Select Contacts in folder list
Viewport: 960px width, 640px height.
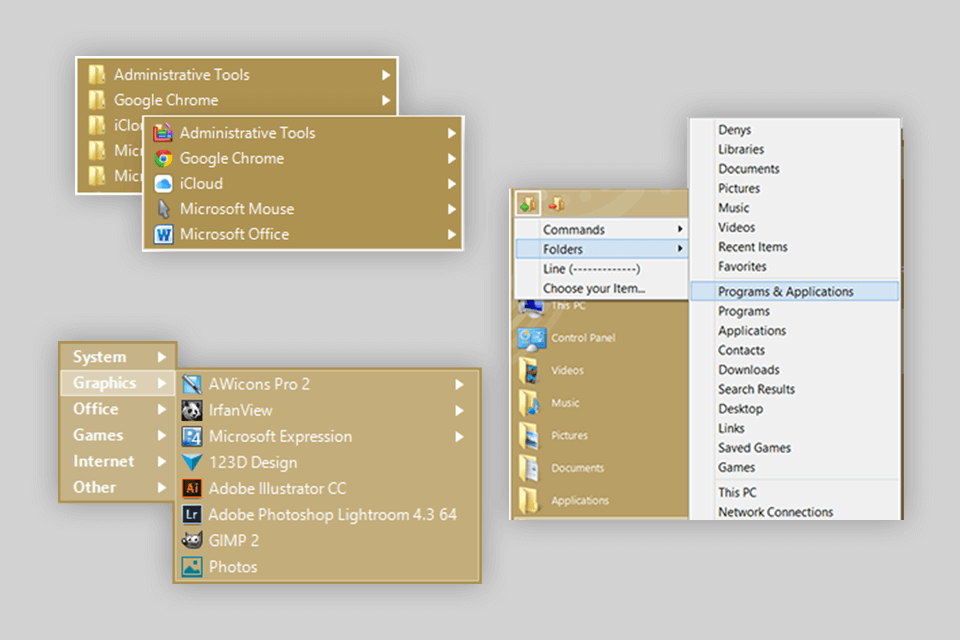click(x=795, y=350)
